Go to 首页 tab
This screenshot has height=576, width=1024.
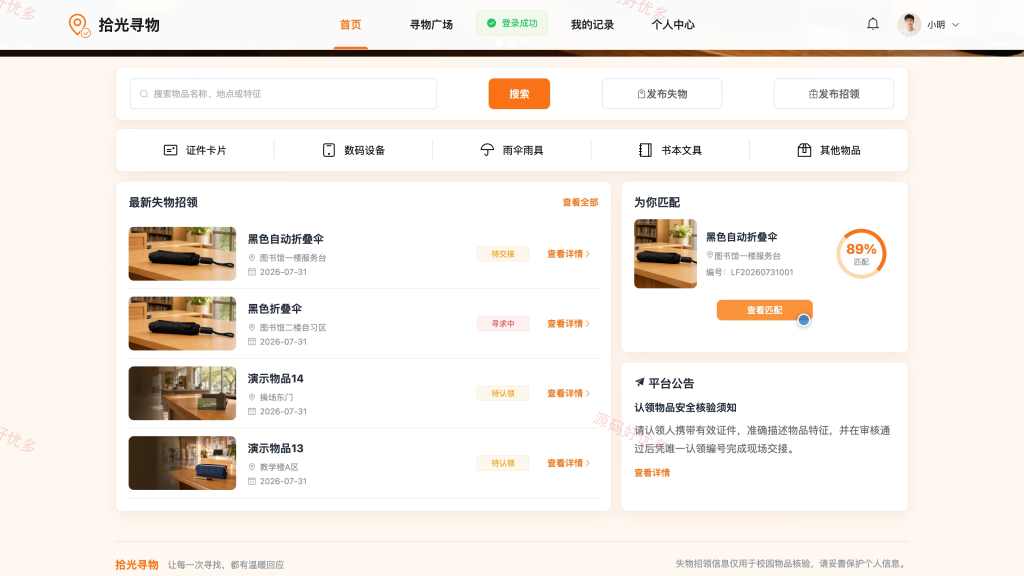point(351,25)
